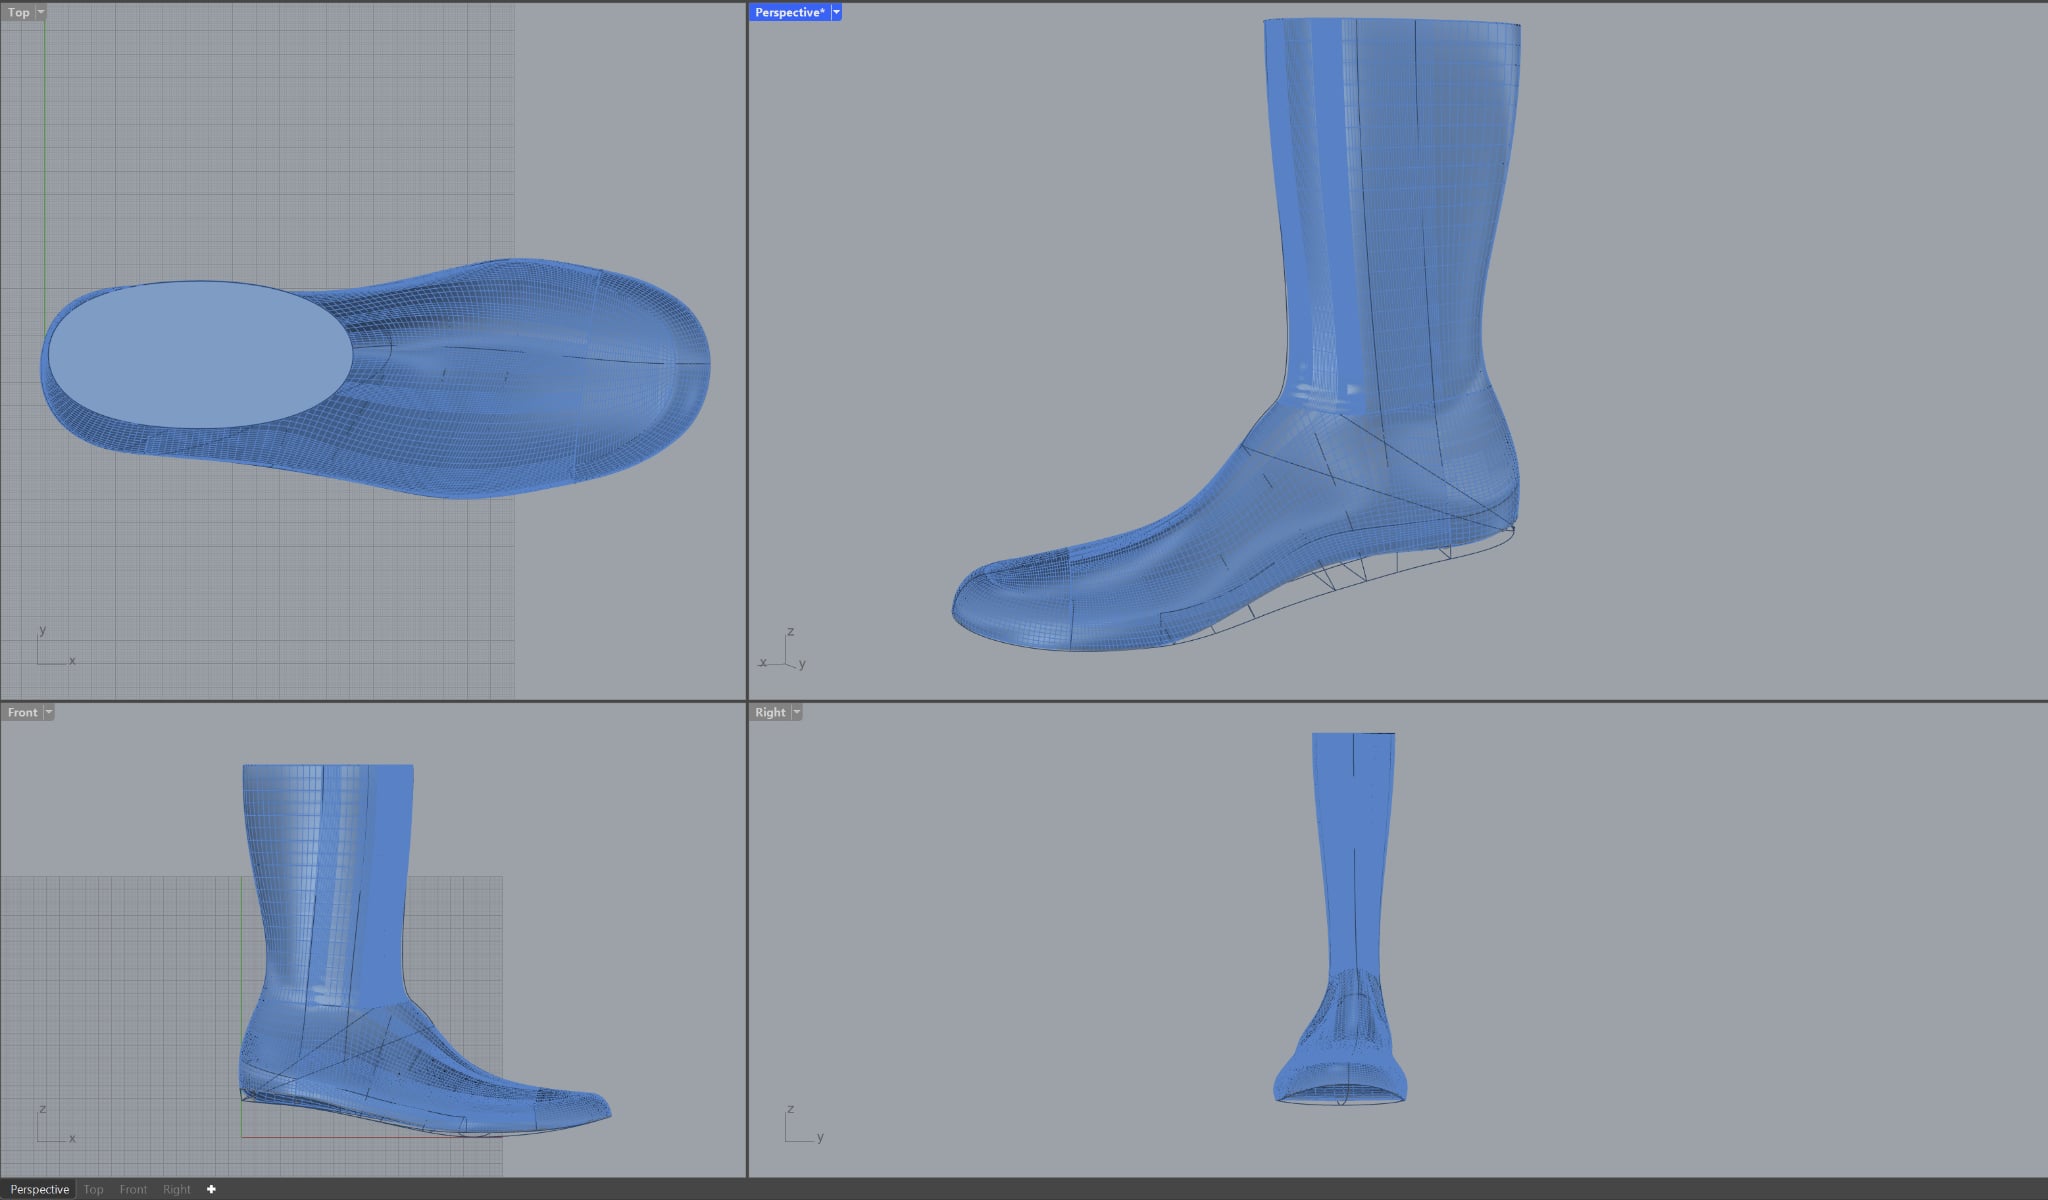This screenshot has width=2048, height=1200.
Task: Open the Right viewport dropdown arrow
Action: [797, 712]
